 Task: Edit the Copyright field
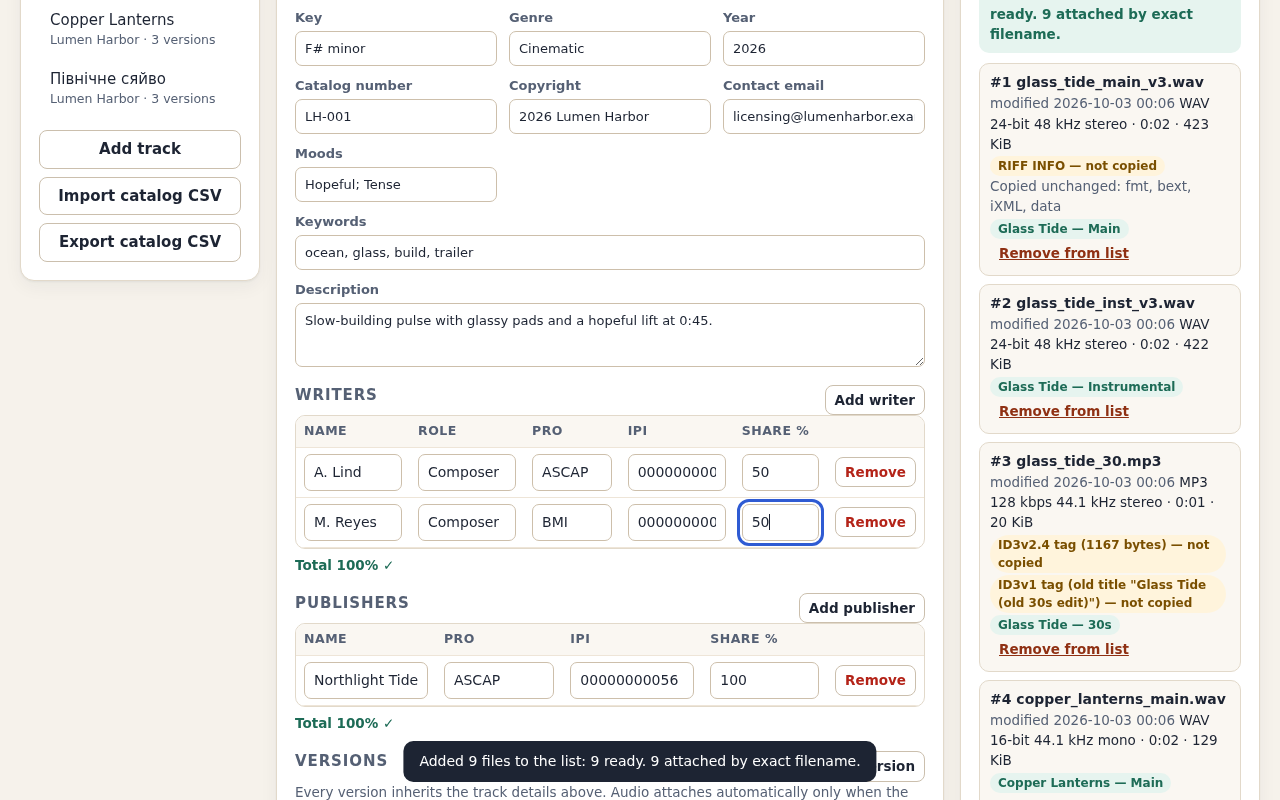610,116
